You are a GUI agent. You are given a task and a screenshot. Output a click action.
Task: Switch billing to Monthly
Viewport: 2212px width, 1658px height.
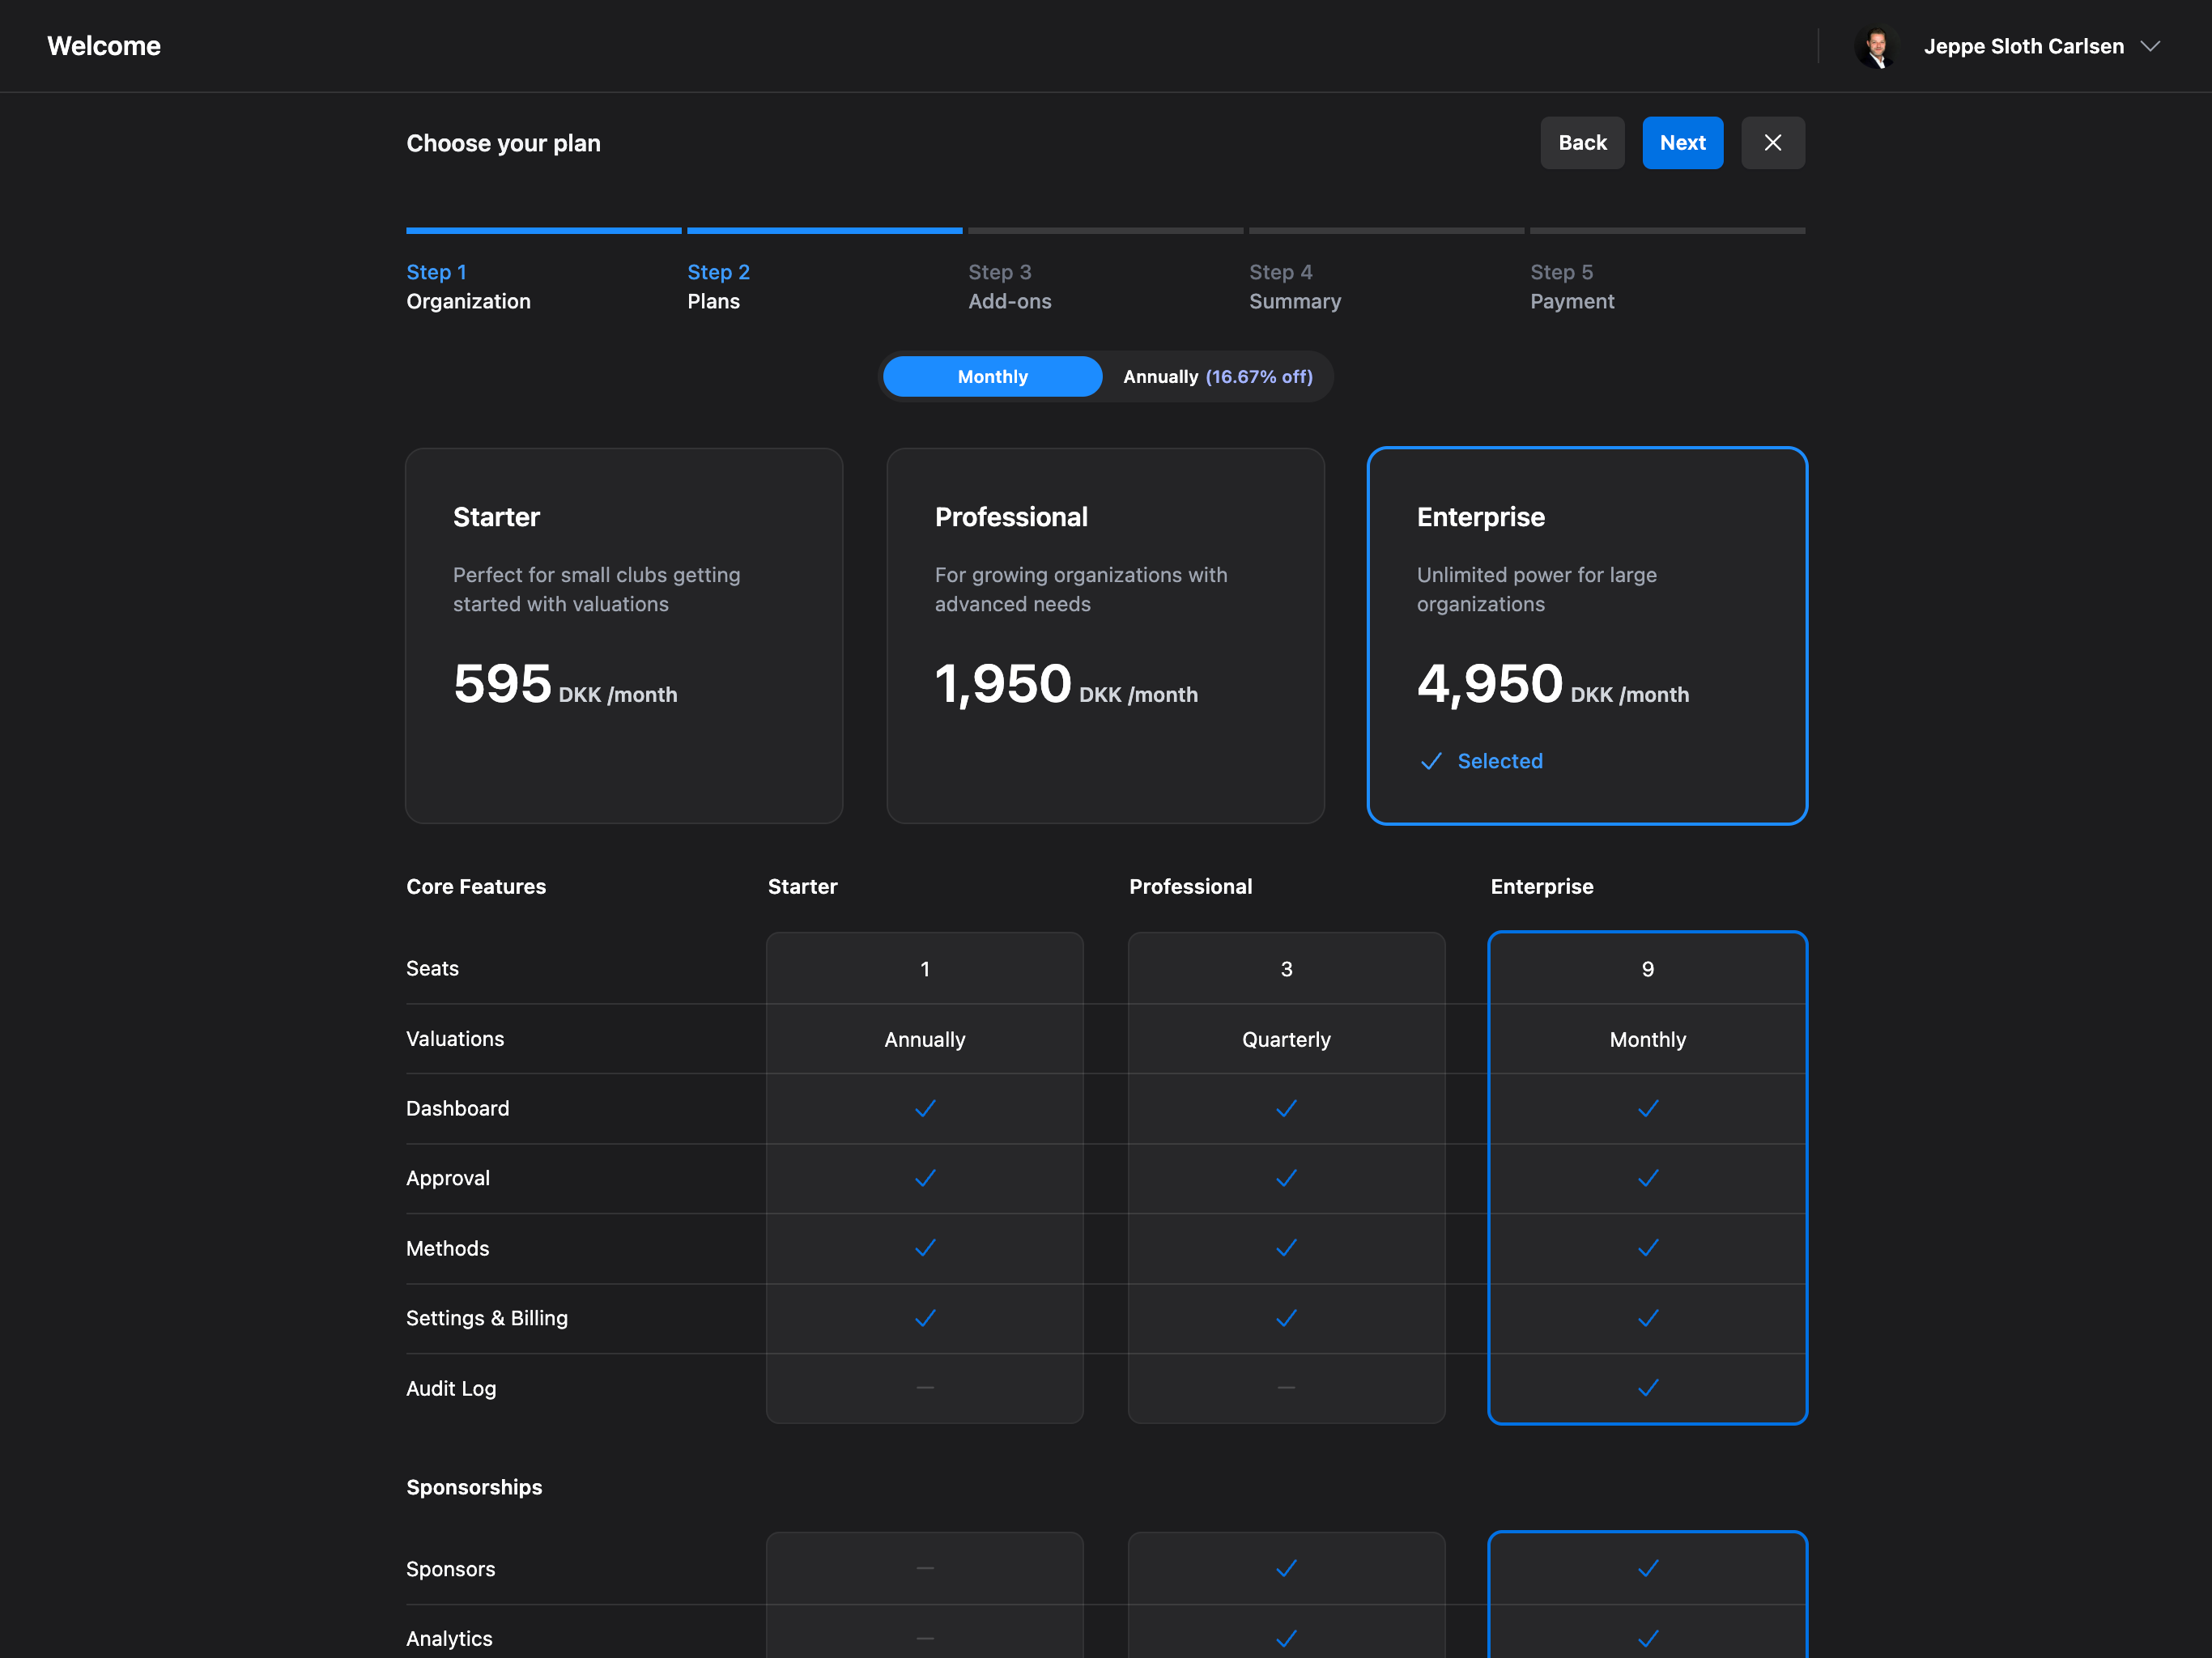tap(992, 377)
